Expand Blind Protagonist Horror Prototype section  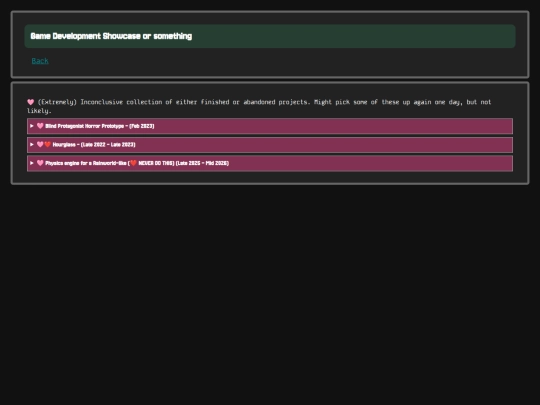pos(270,126)
